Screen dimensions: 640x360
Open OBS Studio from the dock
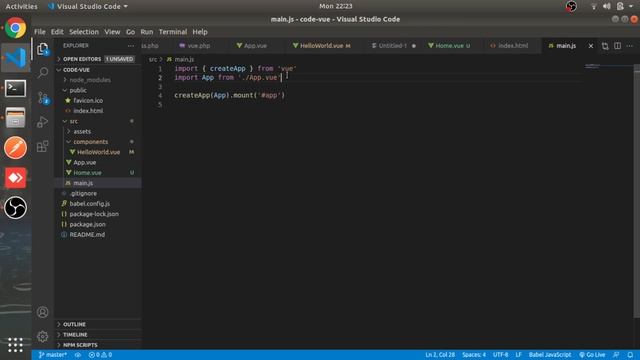16,207
